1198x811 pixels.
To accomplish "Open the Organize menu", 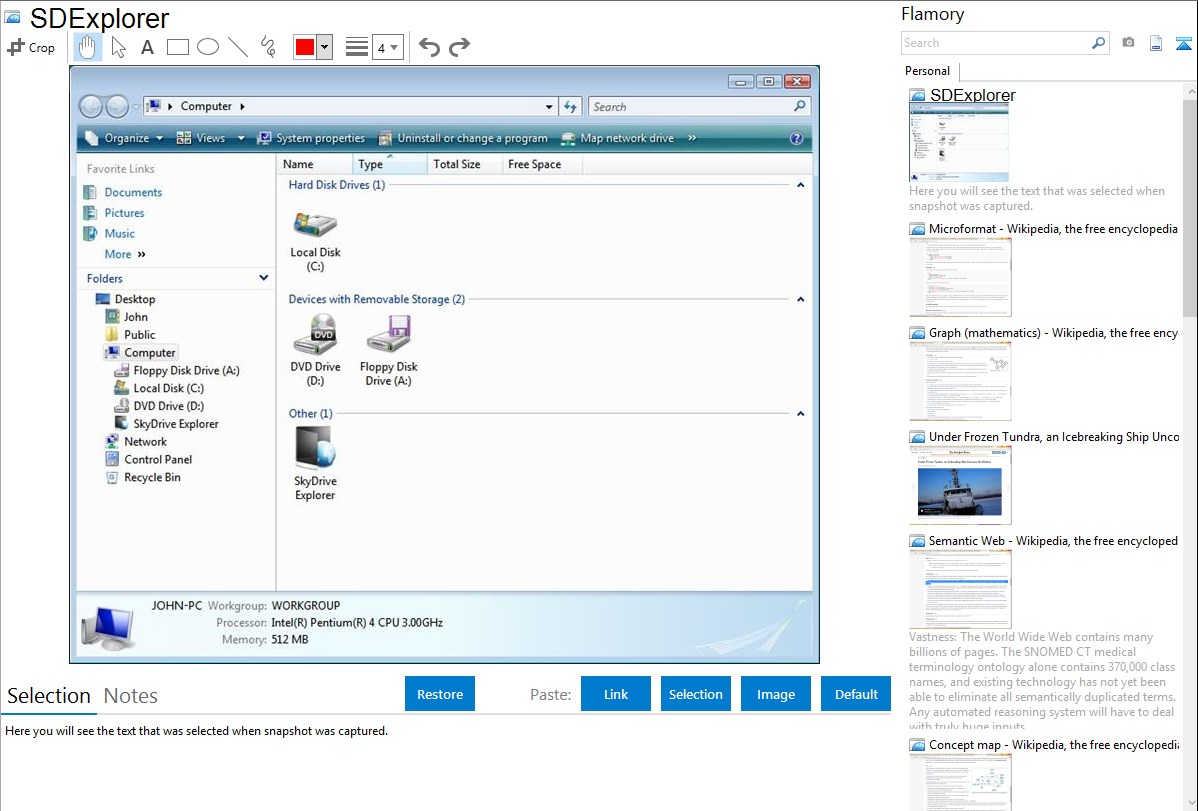I will 125,138.
